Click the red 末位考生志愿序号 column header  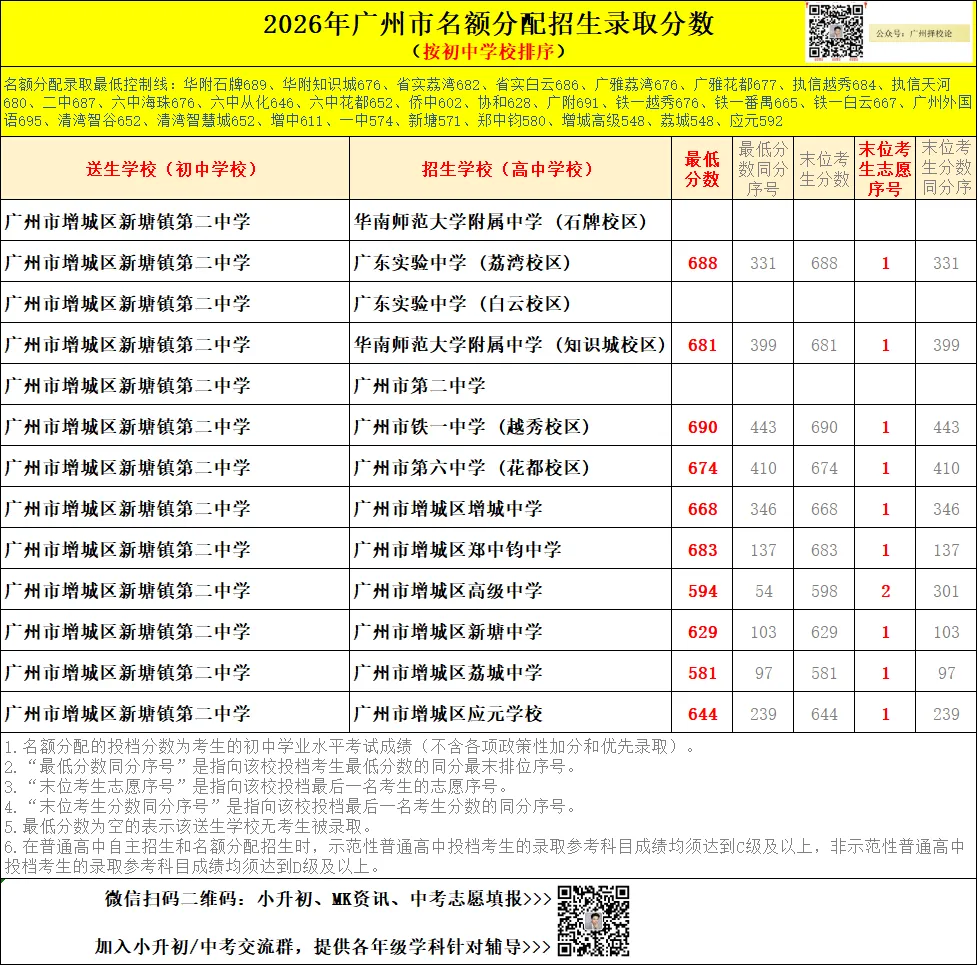[885, 168]
